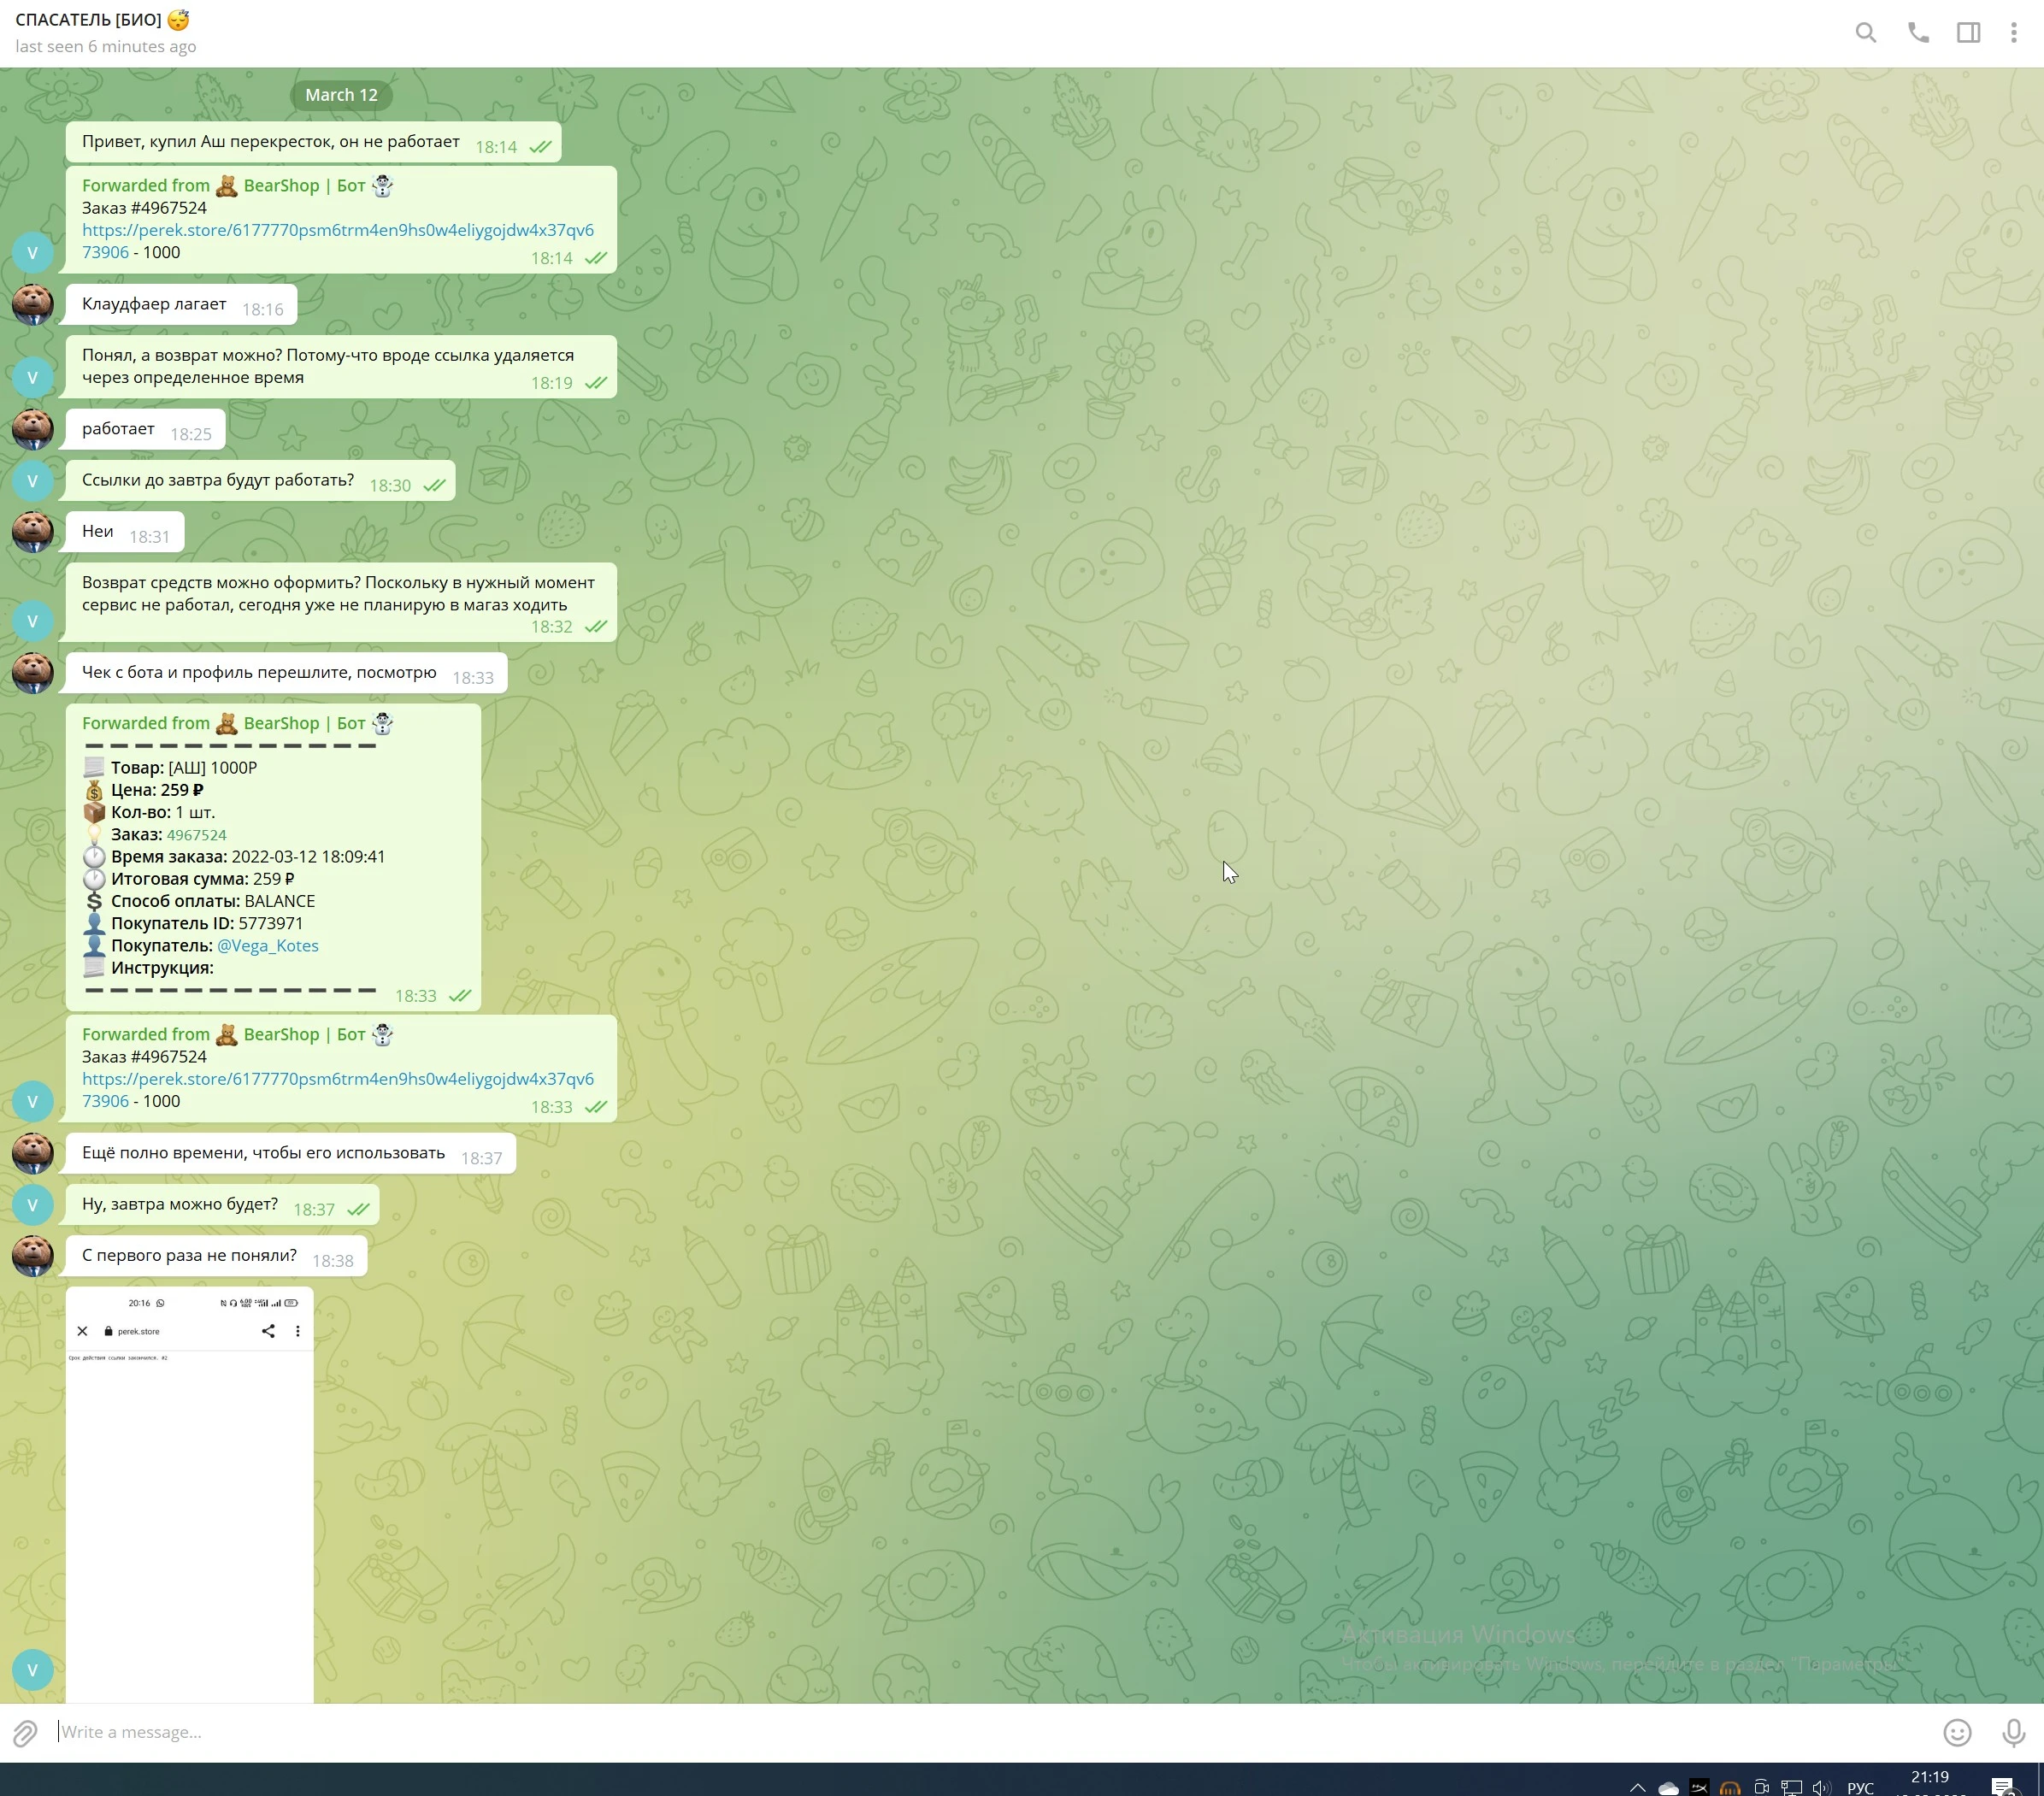Click 'Товар: [АШ] 1000P' line
The width and height of the screenshot is (2044, 1796).
coord(170,768)
